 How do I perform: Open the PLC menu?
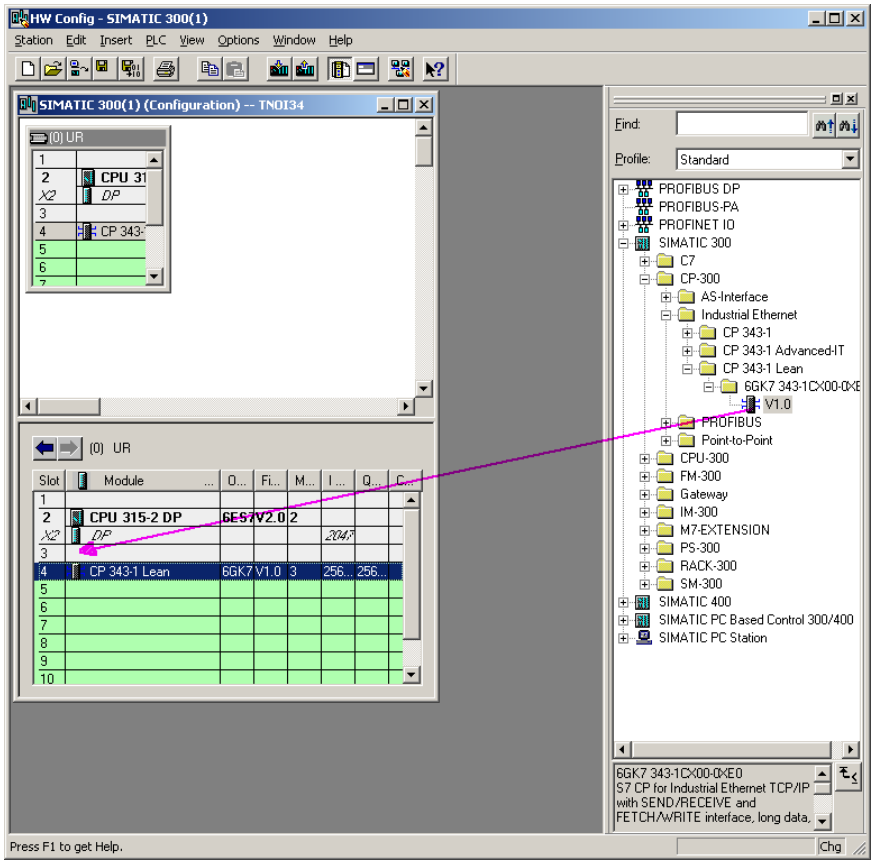click(x=155, y=40)
